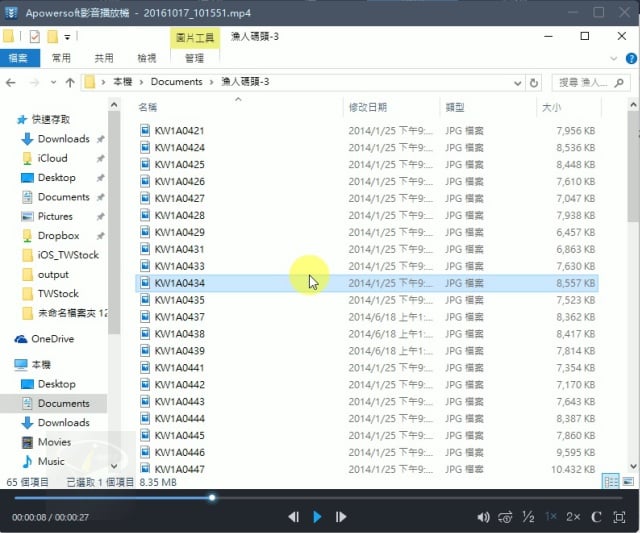The height and width of the screenshot is (533, 640).
Task: Select the 圖片工具 contextual tab
Action: (x=195, y=38)
